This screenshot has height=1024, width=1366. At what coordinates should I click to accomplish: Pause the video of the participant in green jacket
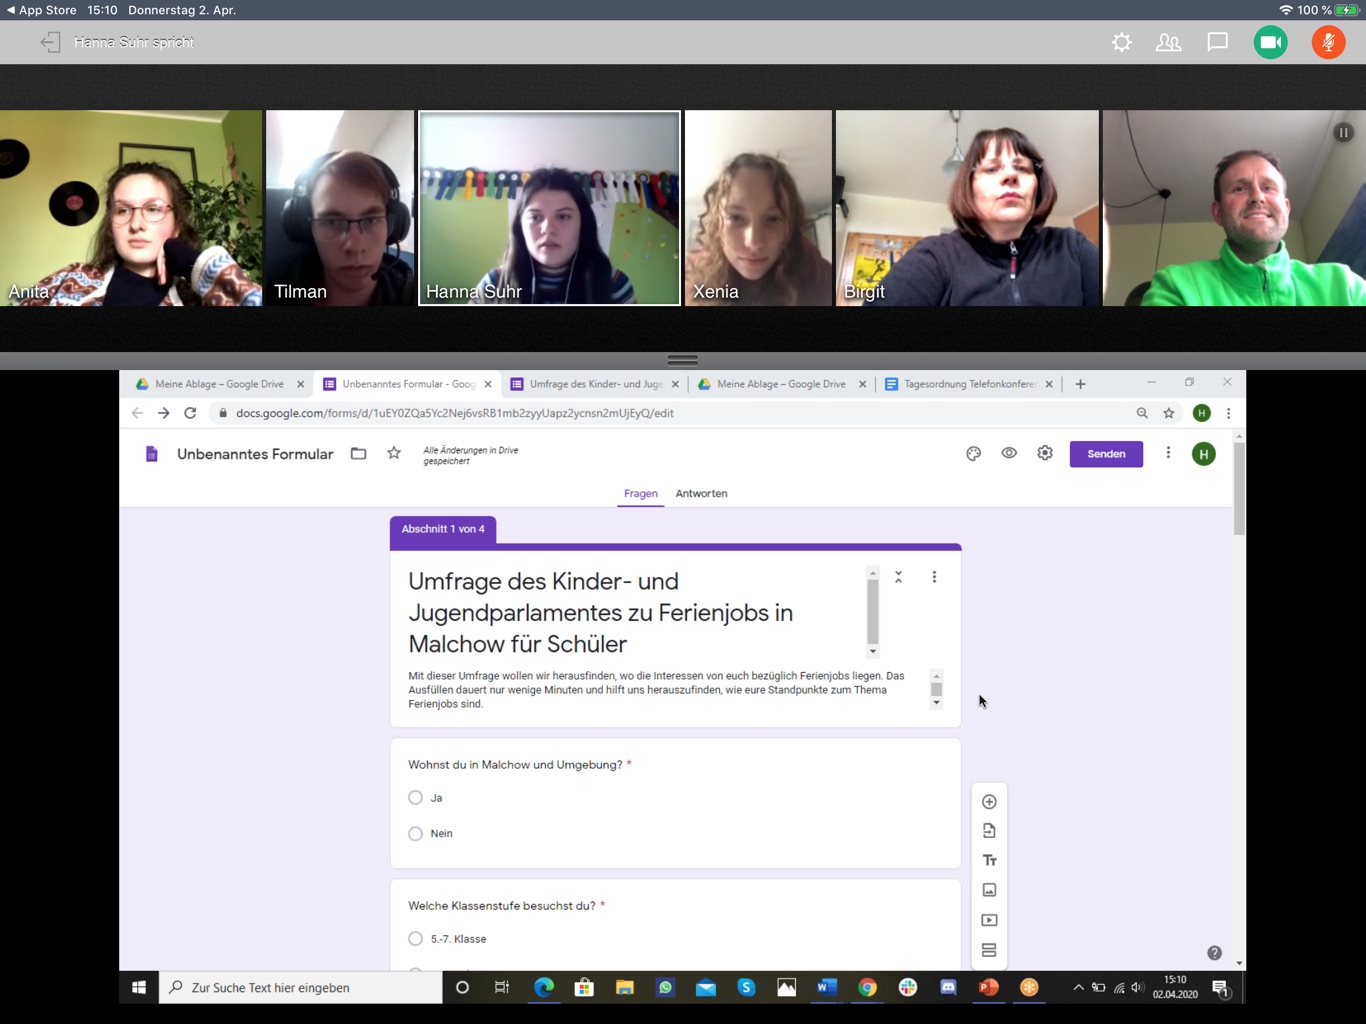point(1343,132)
